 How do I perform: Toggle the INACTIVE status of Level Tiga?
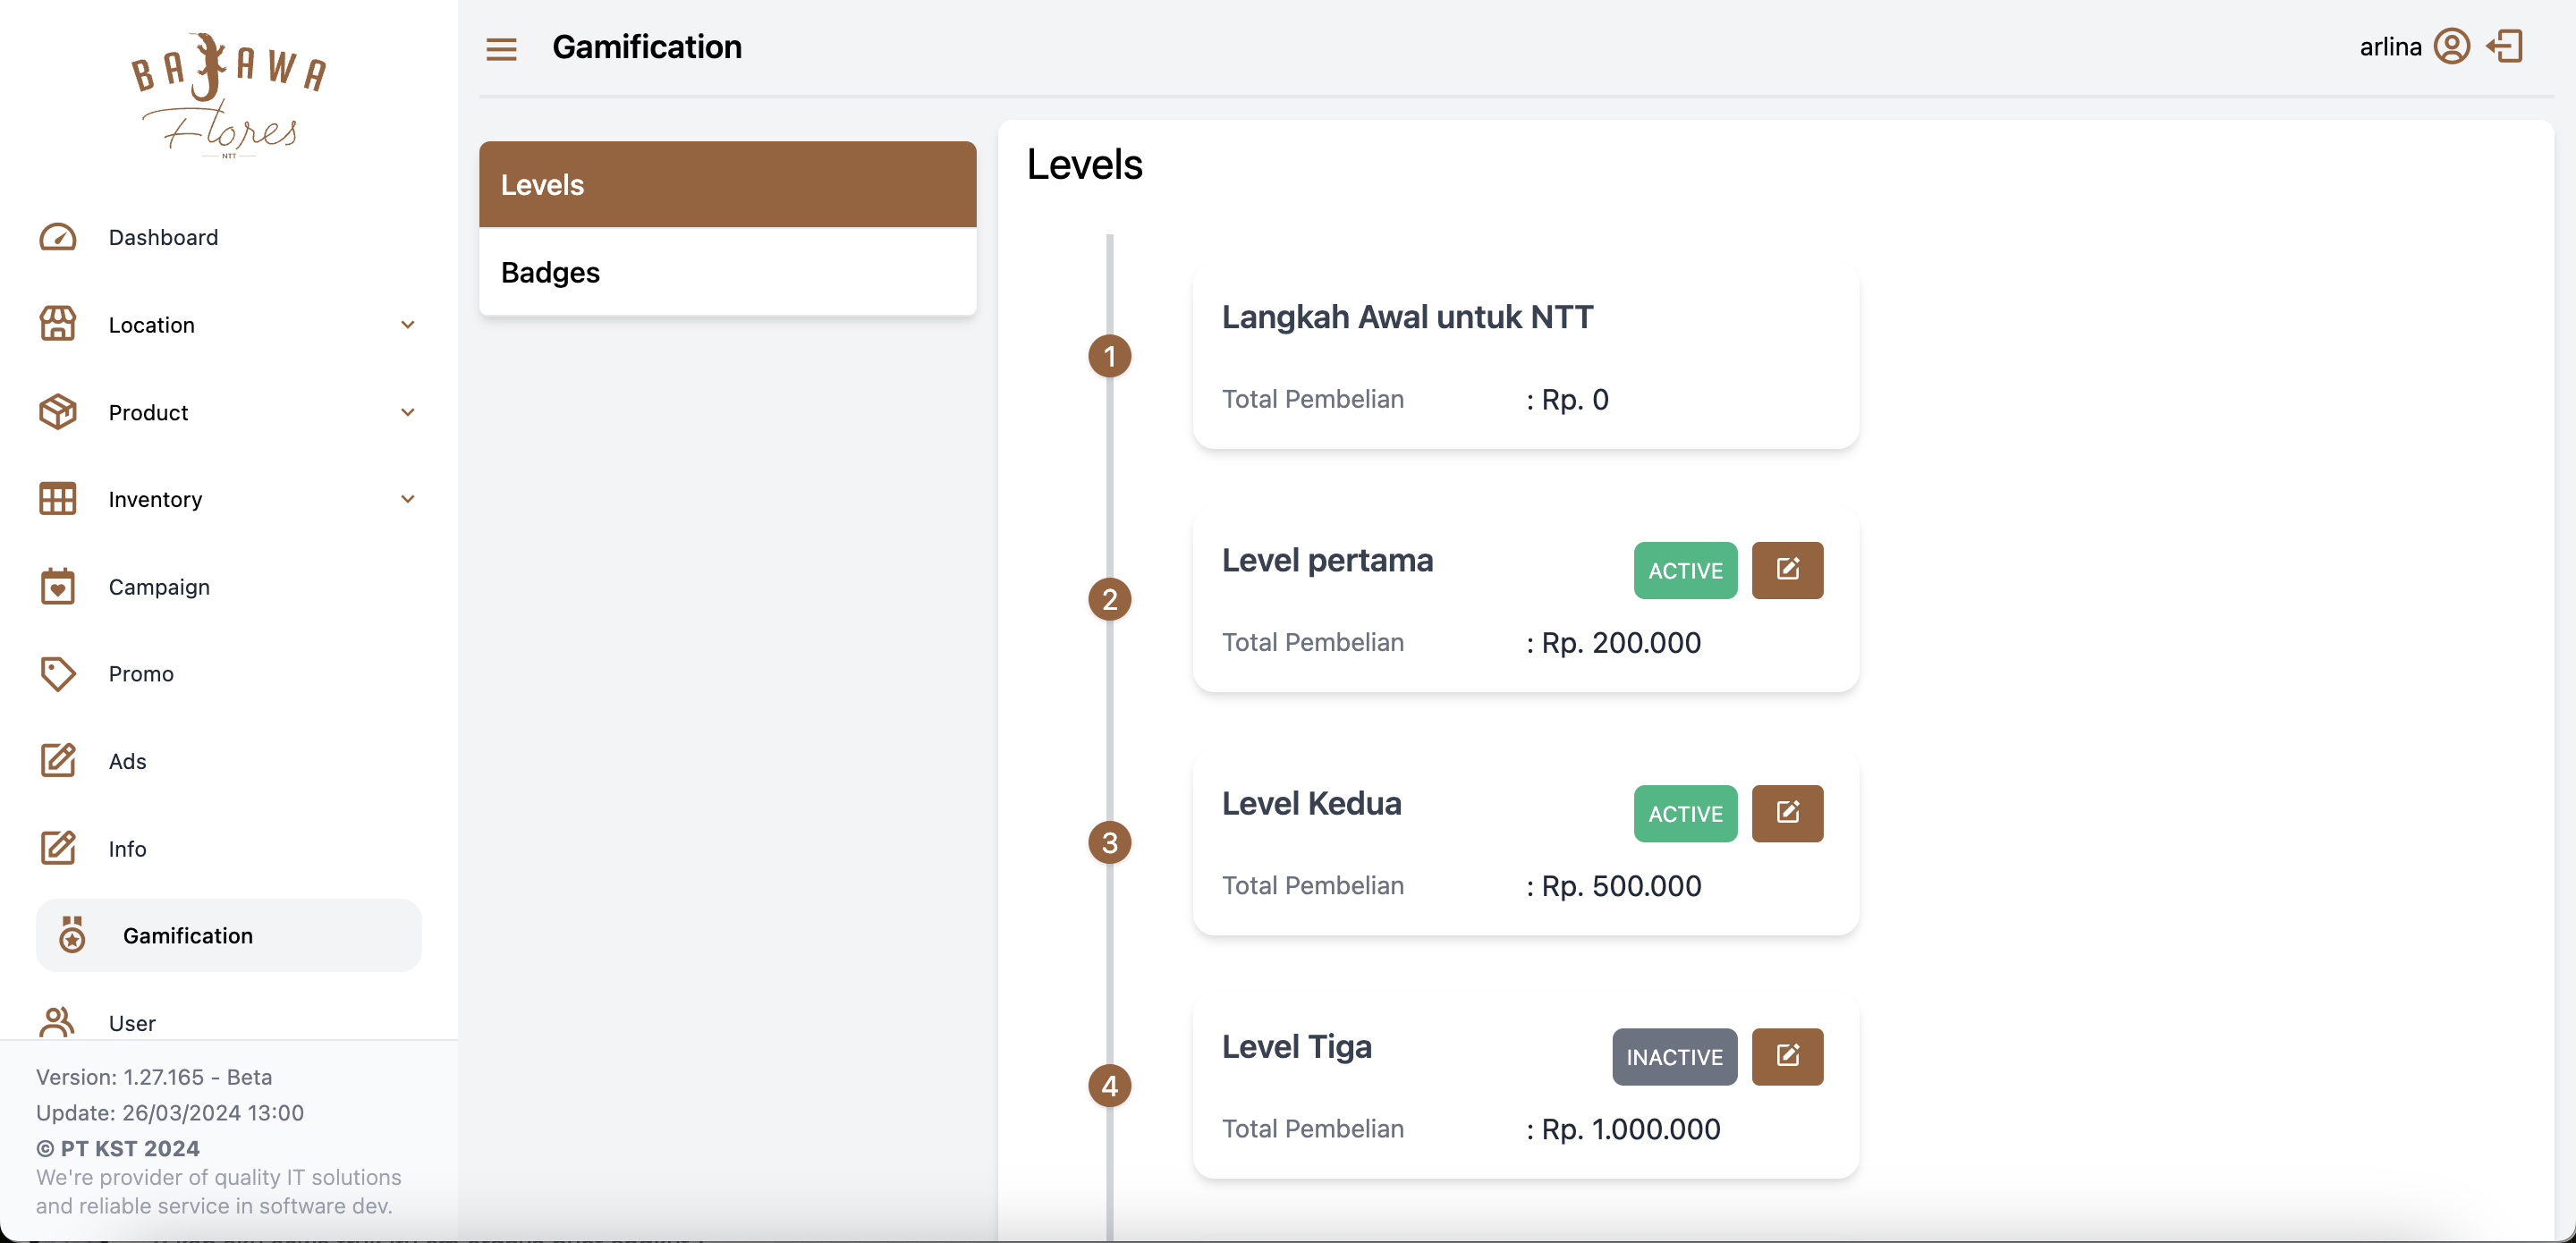(1673, 1056)
